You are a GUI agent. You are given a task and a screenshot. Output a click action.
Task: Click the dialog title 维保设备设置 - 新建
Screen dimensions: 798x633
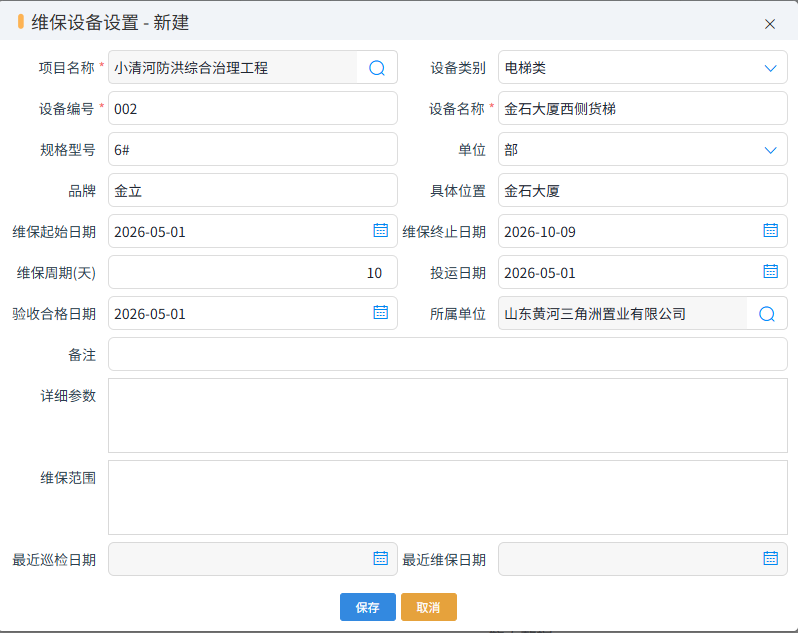(110, 23)
